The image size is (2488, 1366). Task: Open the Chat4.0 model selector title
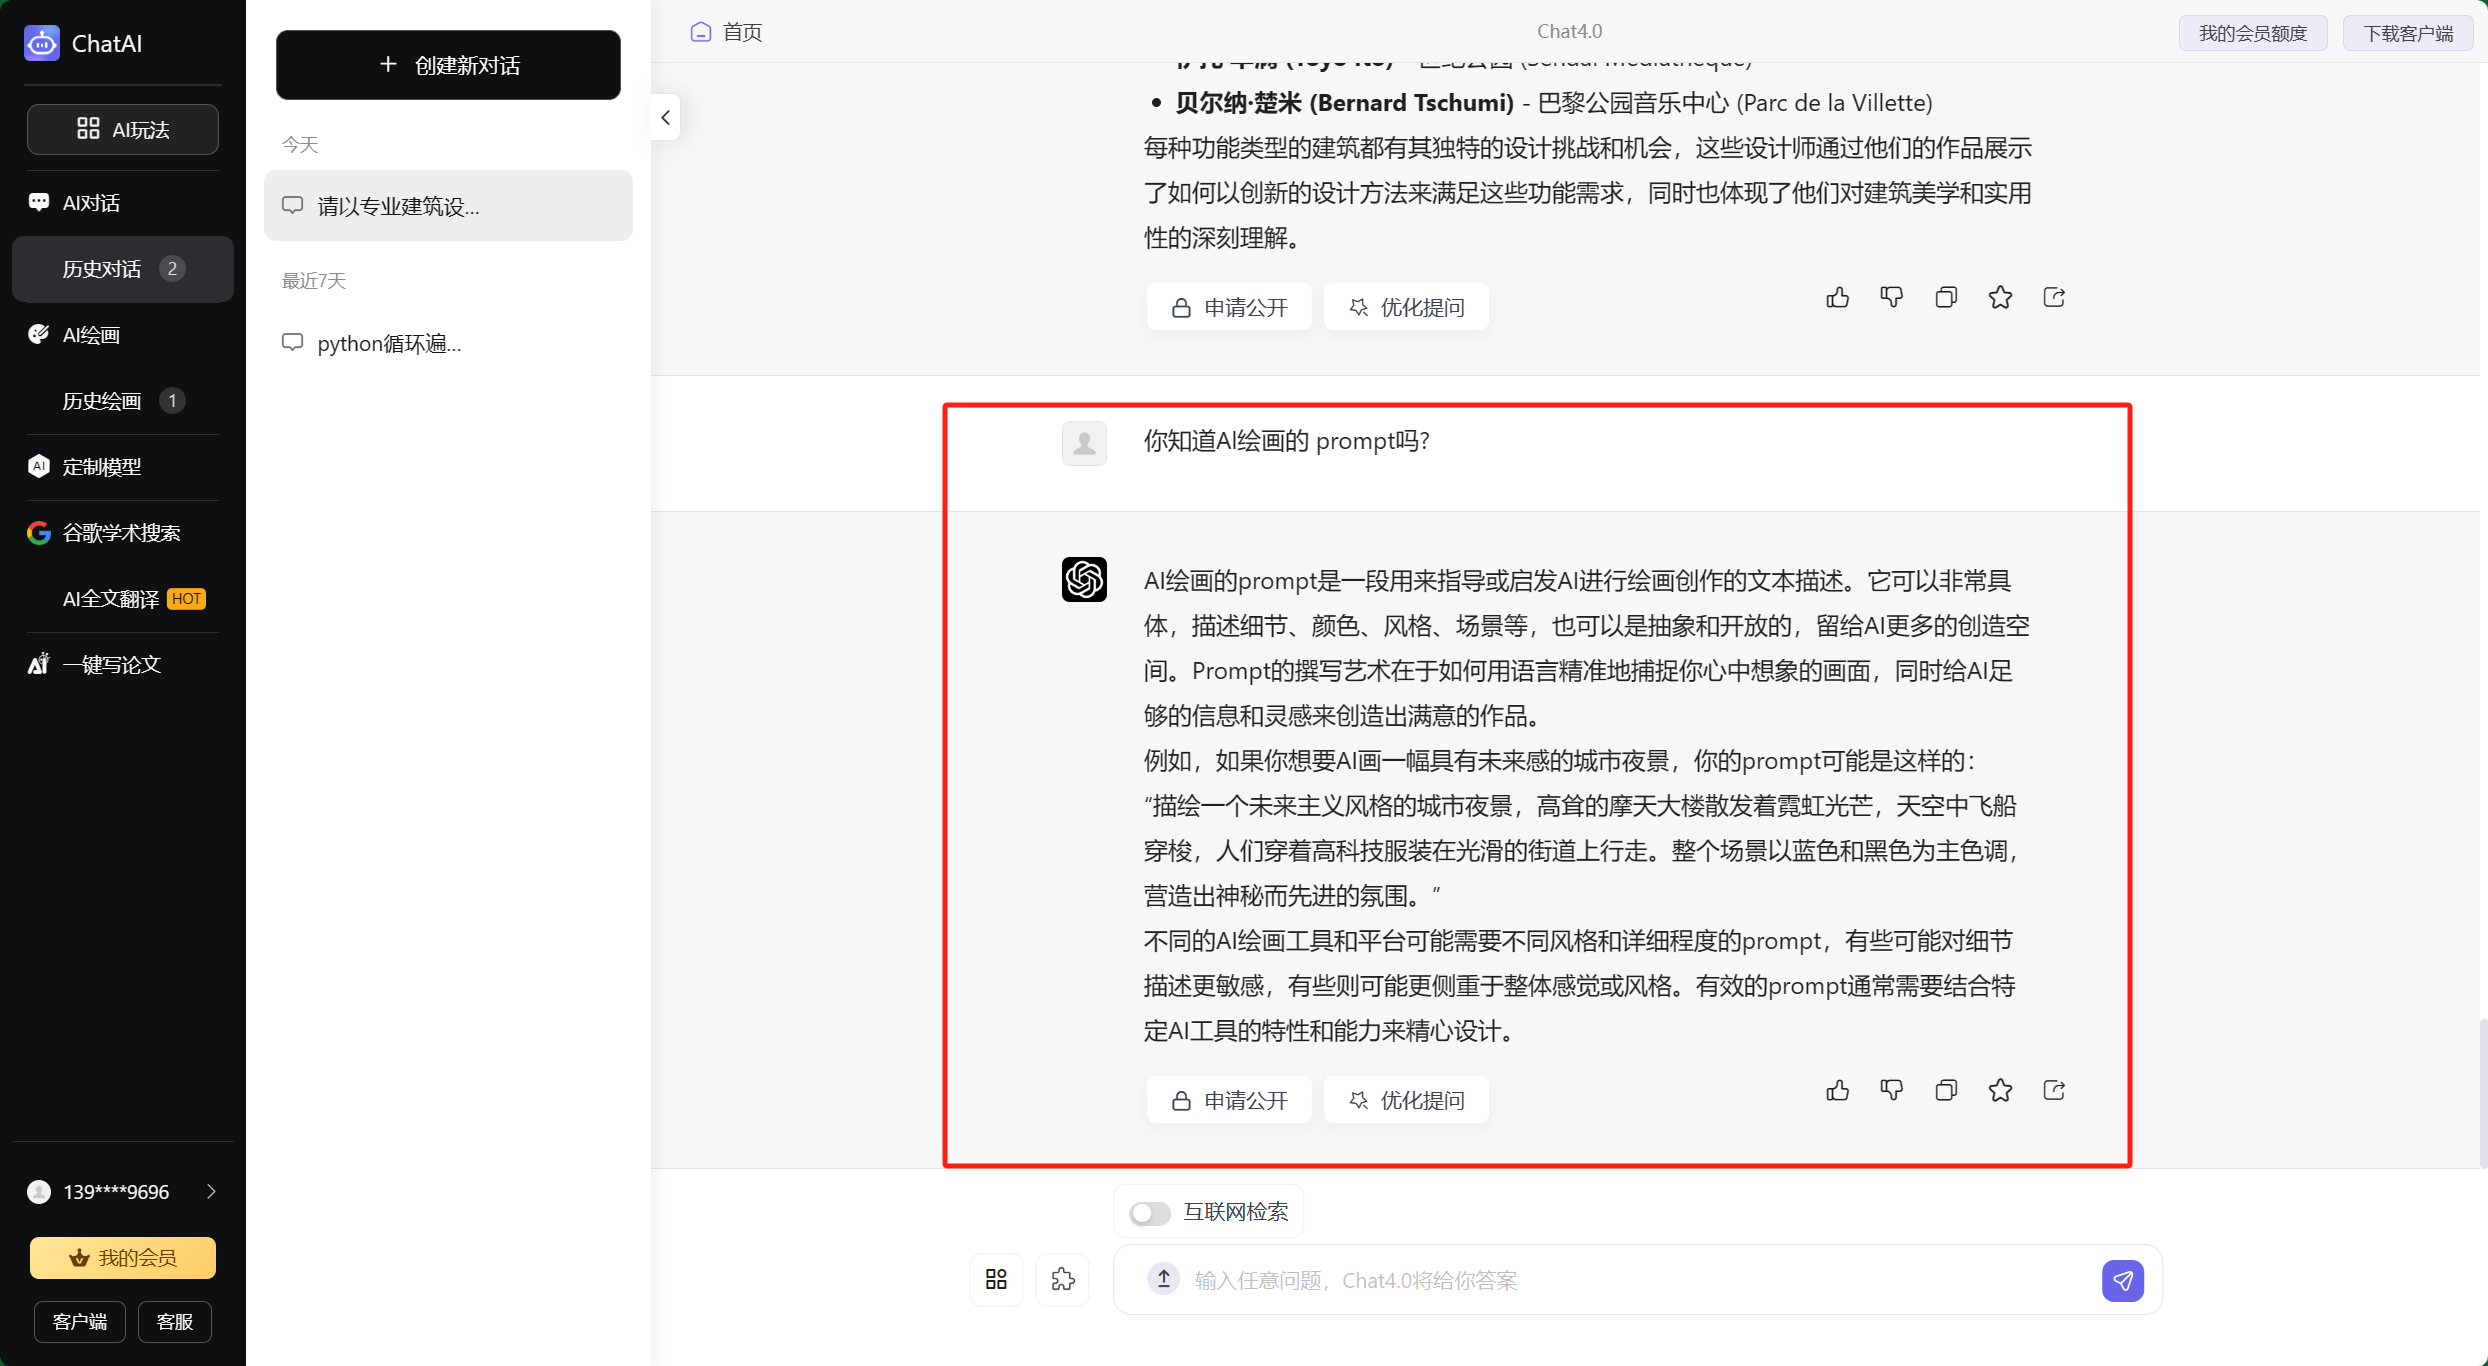tap(1569, 31)
